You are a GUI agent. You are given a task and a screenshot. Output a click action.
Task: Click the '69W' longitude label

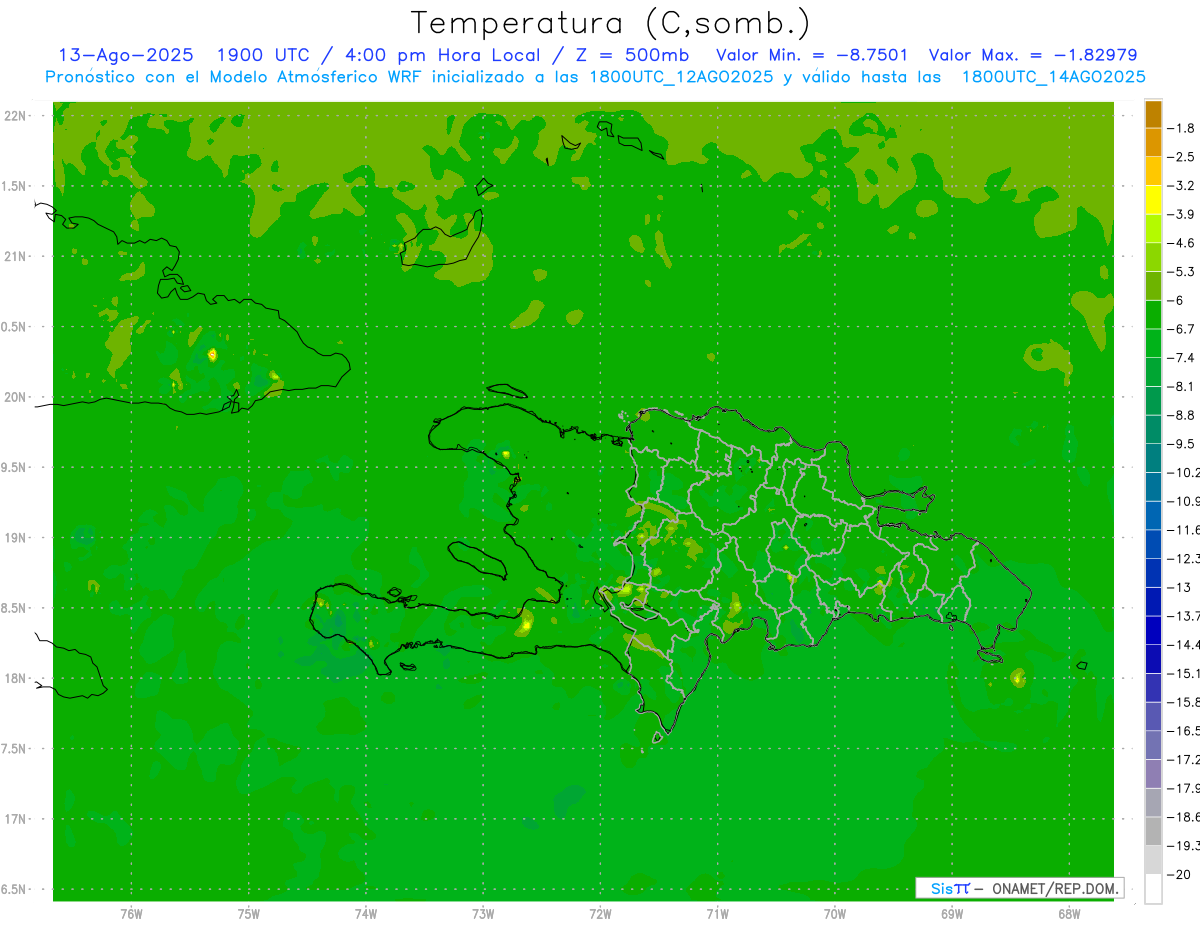(x=952, y=914)
